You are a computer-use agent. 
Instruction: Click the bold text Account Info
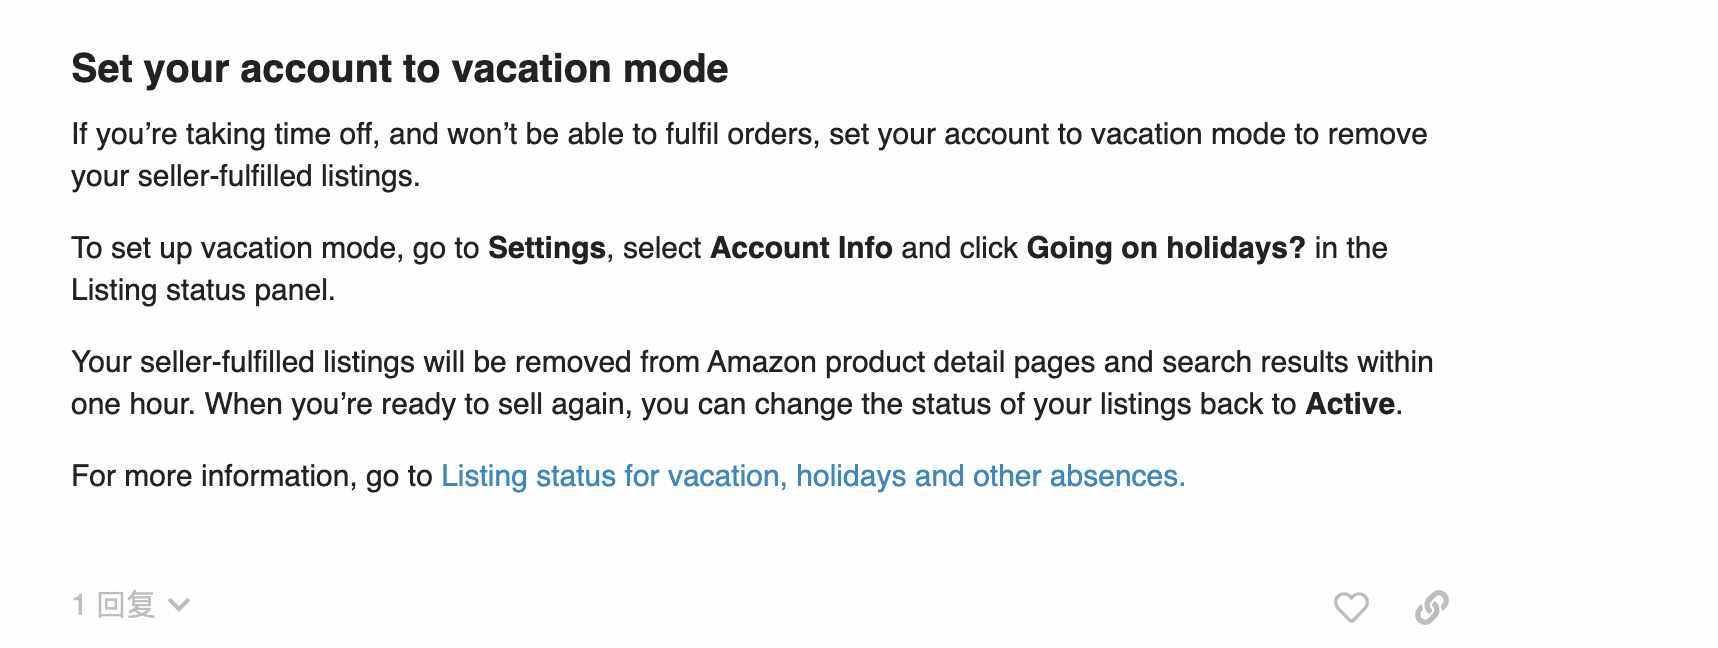click(801, 248)
